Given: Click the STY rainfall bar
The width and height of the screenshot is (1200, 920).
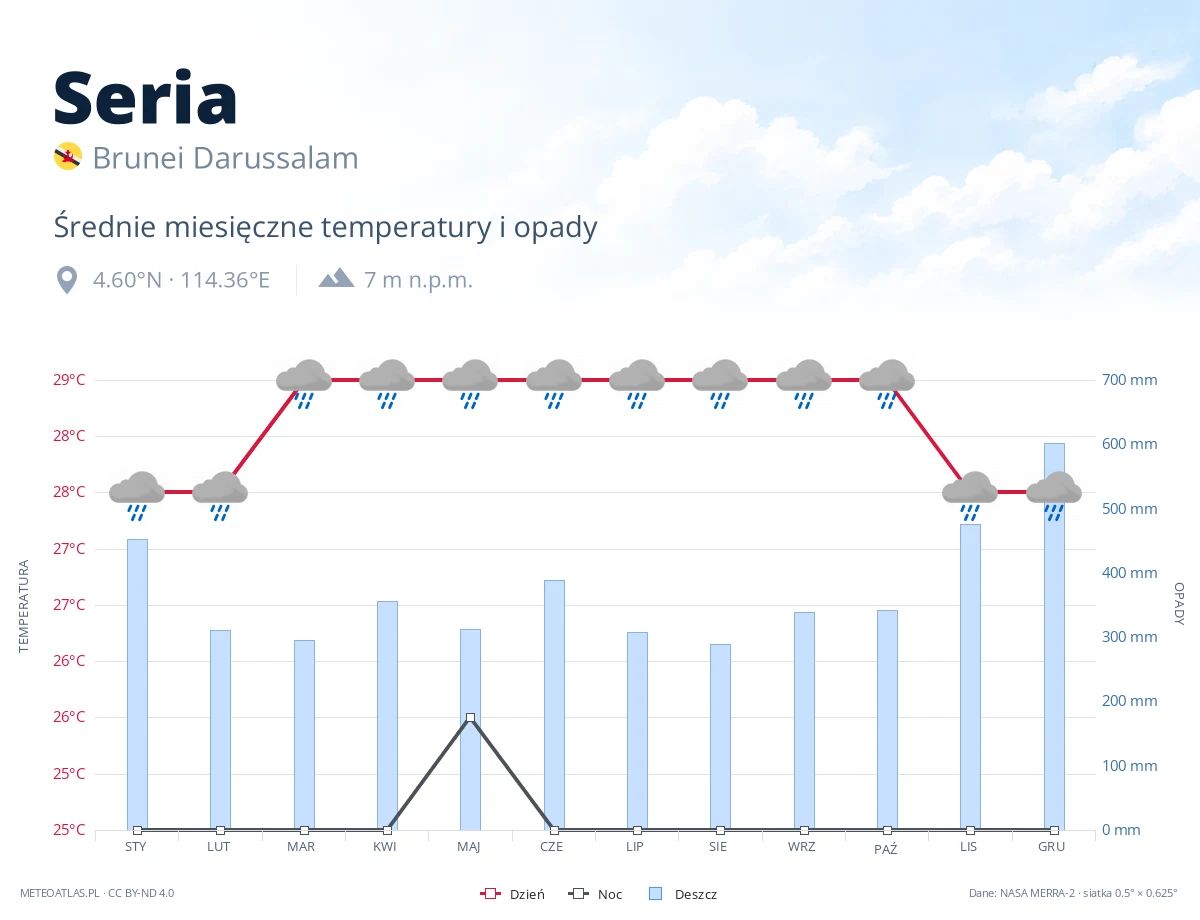Looking at the screenshot, I should pyautogui.click(x=137, y=684).
